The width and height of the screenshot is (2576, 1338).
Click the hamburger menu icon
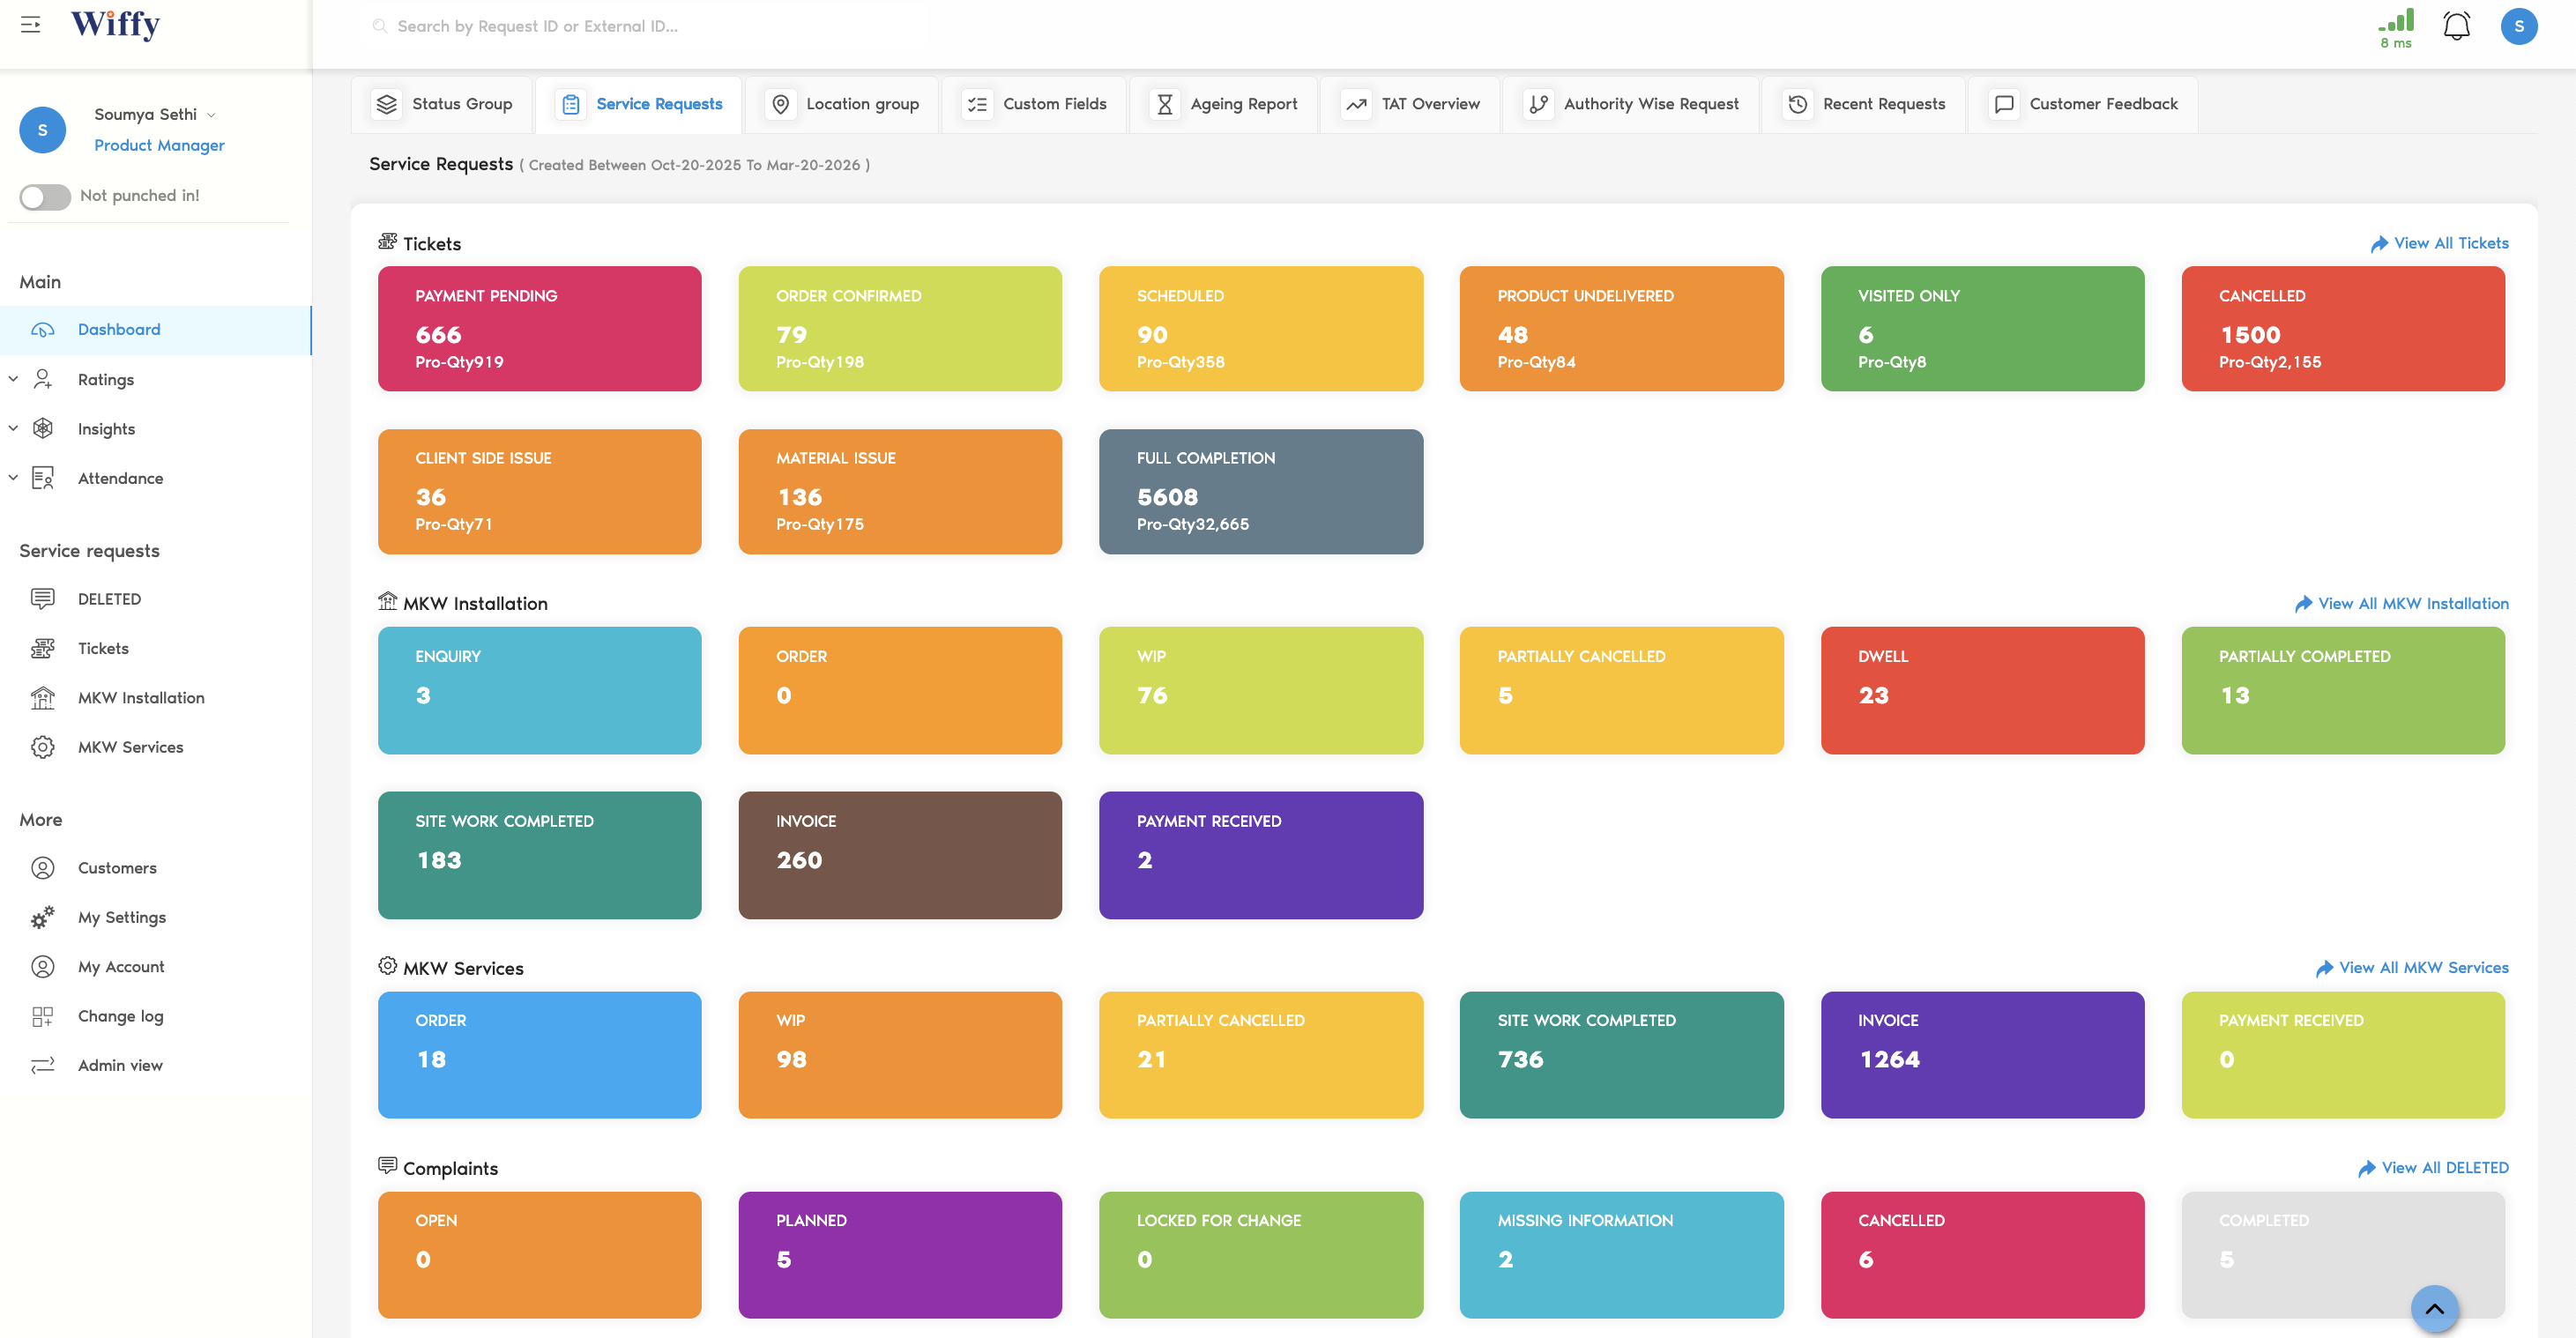(31, 25)
